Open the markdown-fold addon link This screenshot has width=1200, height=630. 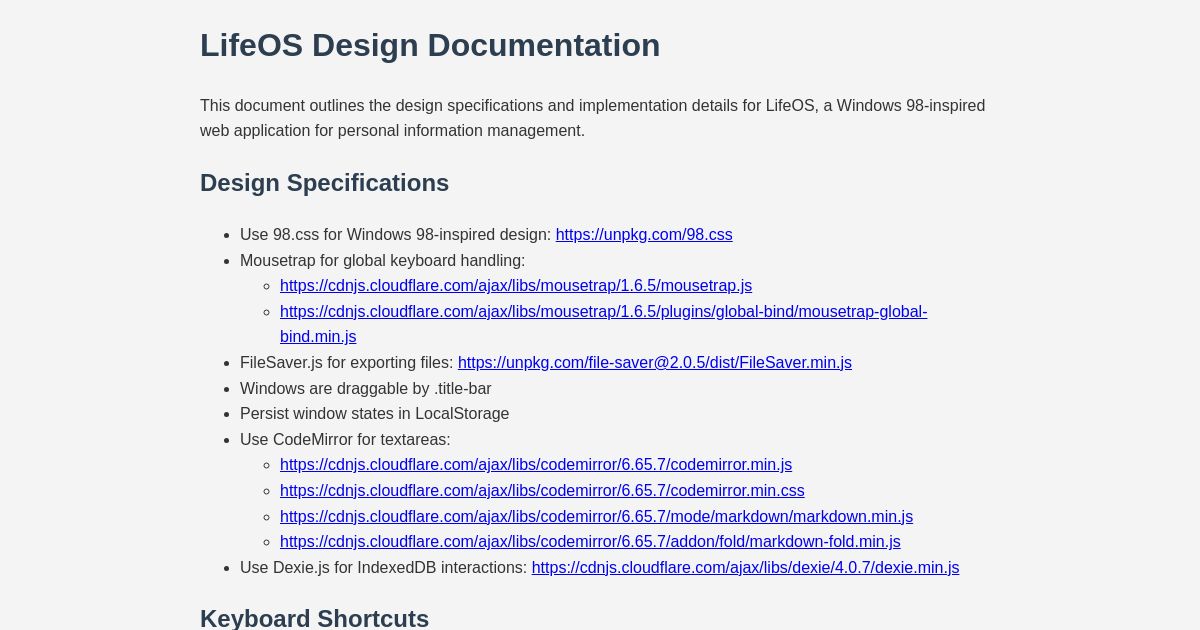point(590,541)
